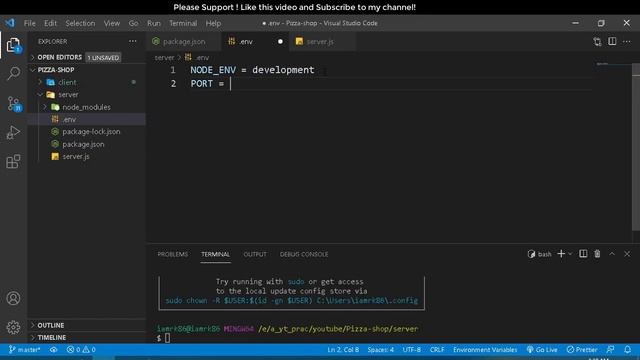Switch to the package.json editor tab
The width and height of the screenshot is (640, 360).
[x=184, y=41]
